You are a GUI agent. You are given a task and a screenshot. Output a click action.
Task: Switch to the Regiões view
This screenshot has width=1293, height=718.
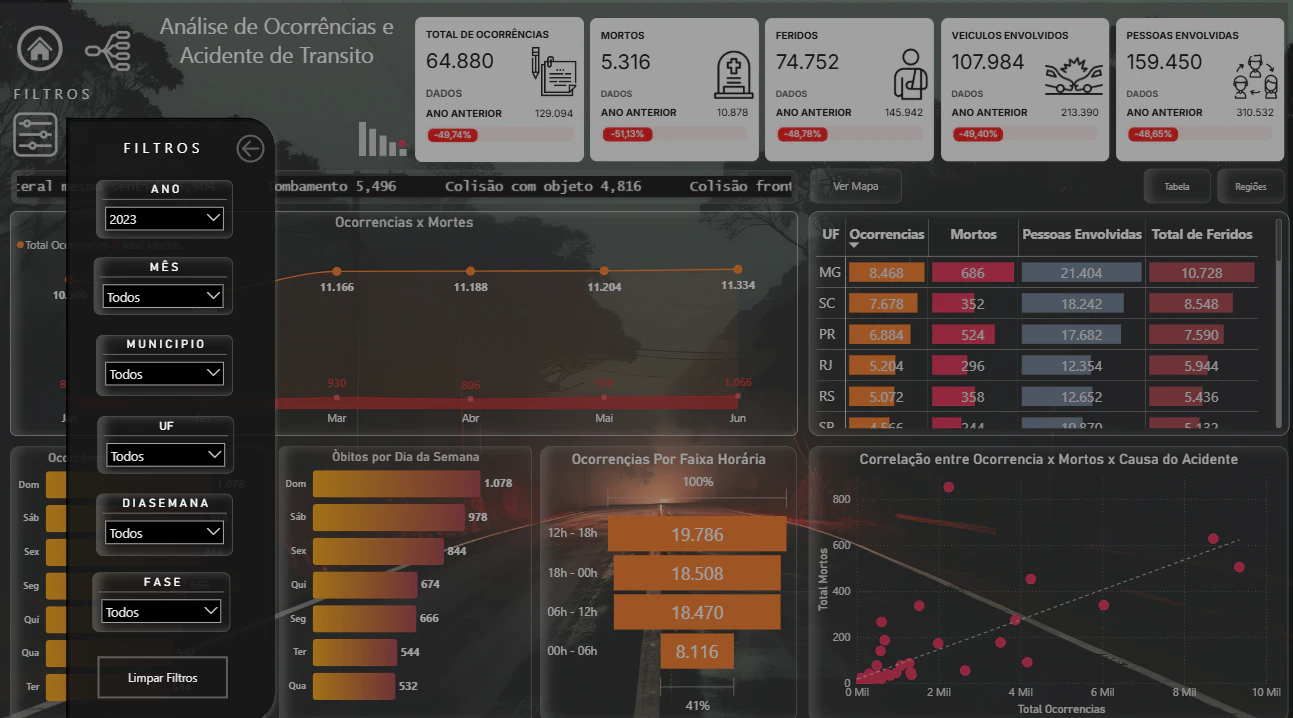click(1251, 186)
